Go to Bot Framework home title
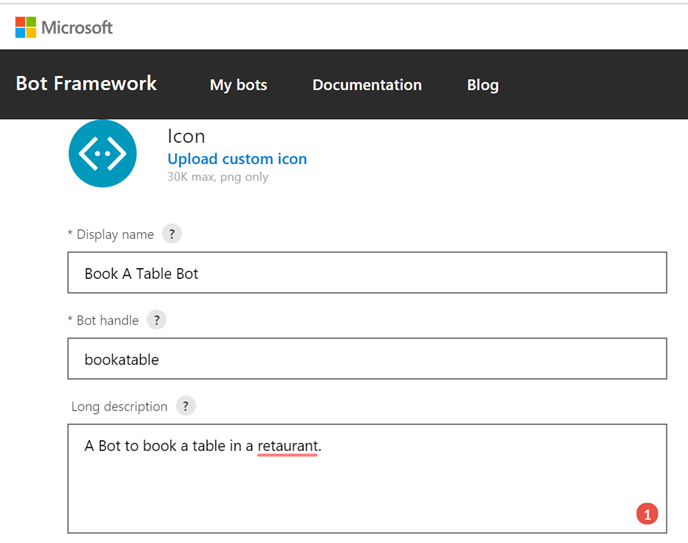Viewport: 688px width, 543px height. (86, 84)
